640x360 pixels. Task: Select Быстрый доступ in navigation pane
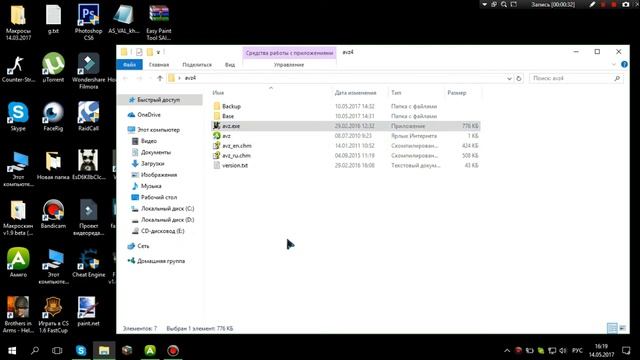[160, 100]
